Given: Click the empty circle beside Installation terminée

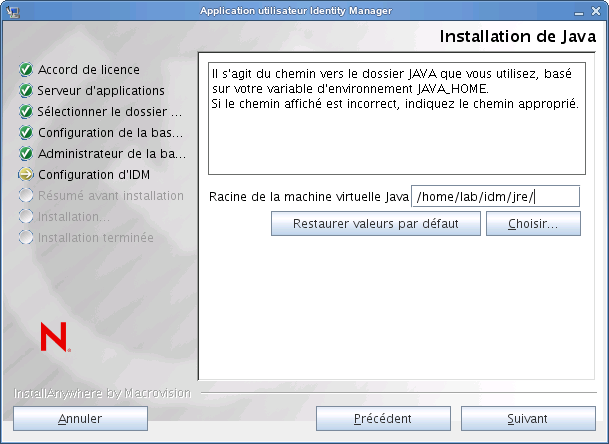Looking at the screenshot, I should pyautogui.click(x=26, y=237).
